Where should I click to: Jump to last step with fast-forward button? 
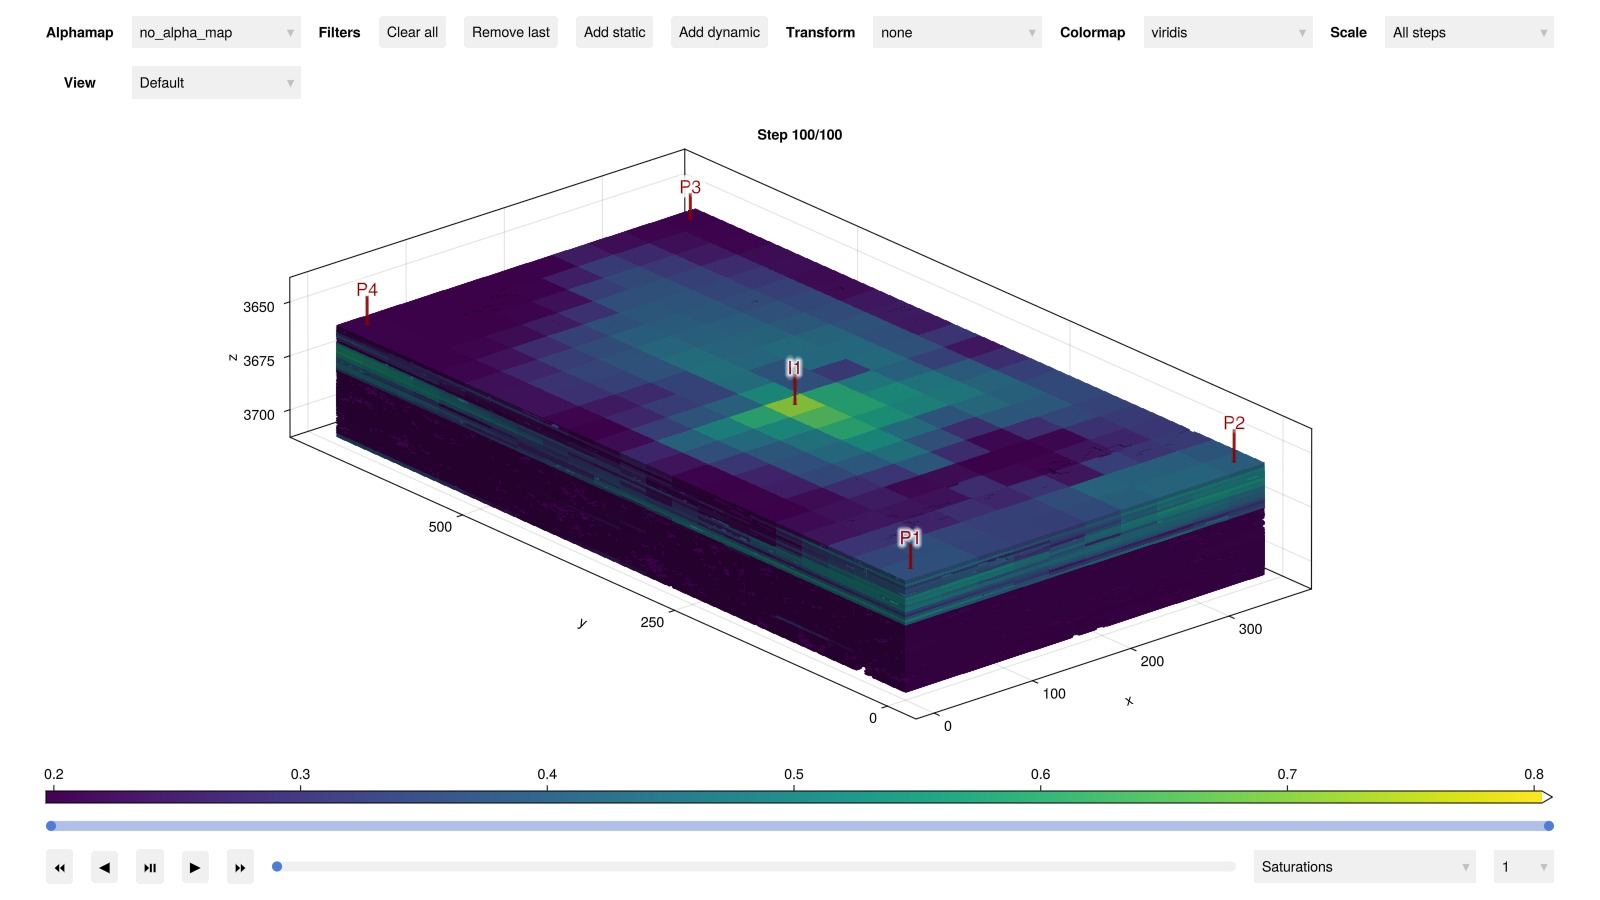tap(240, 867)
